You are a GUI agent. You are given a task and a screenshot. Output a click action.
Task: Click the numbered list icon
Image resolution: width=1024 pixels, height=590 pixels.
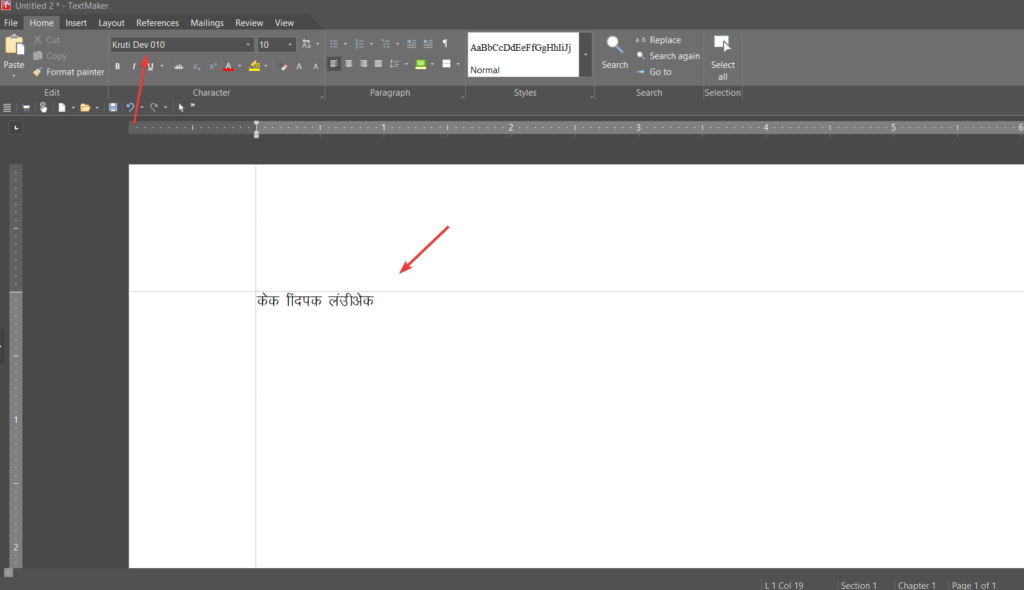pyautogui.click(x=359, y=44)
